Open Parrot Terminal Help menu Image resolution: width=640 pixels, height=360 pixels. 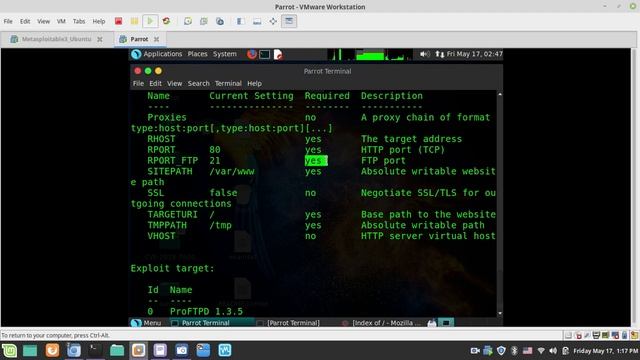click(x=254, y=83)
